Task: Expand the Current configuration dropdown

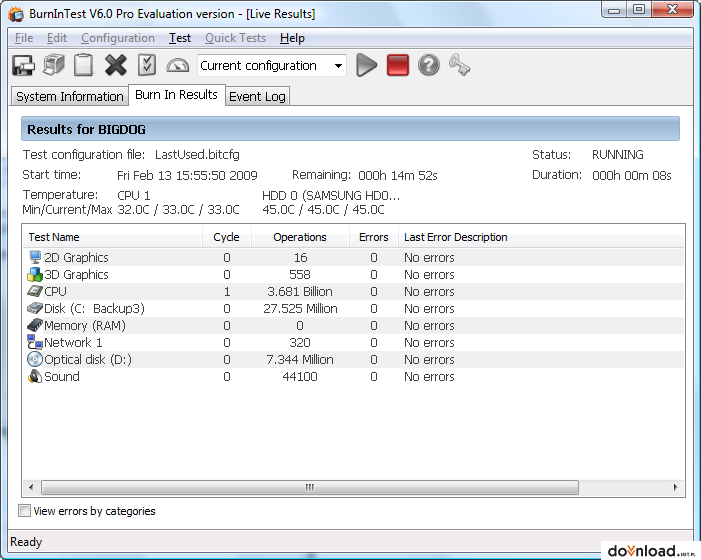Action: [x=338, y=66]
